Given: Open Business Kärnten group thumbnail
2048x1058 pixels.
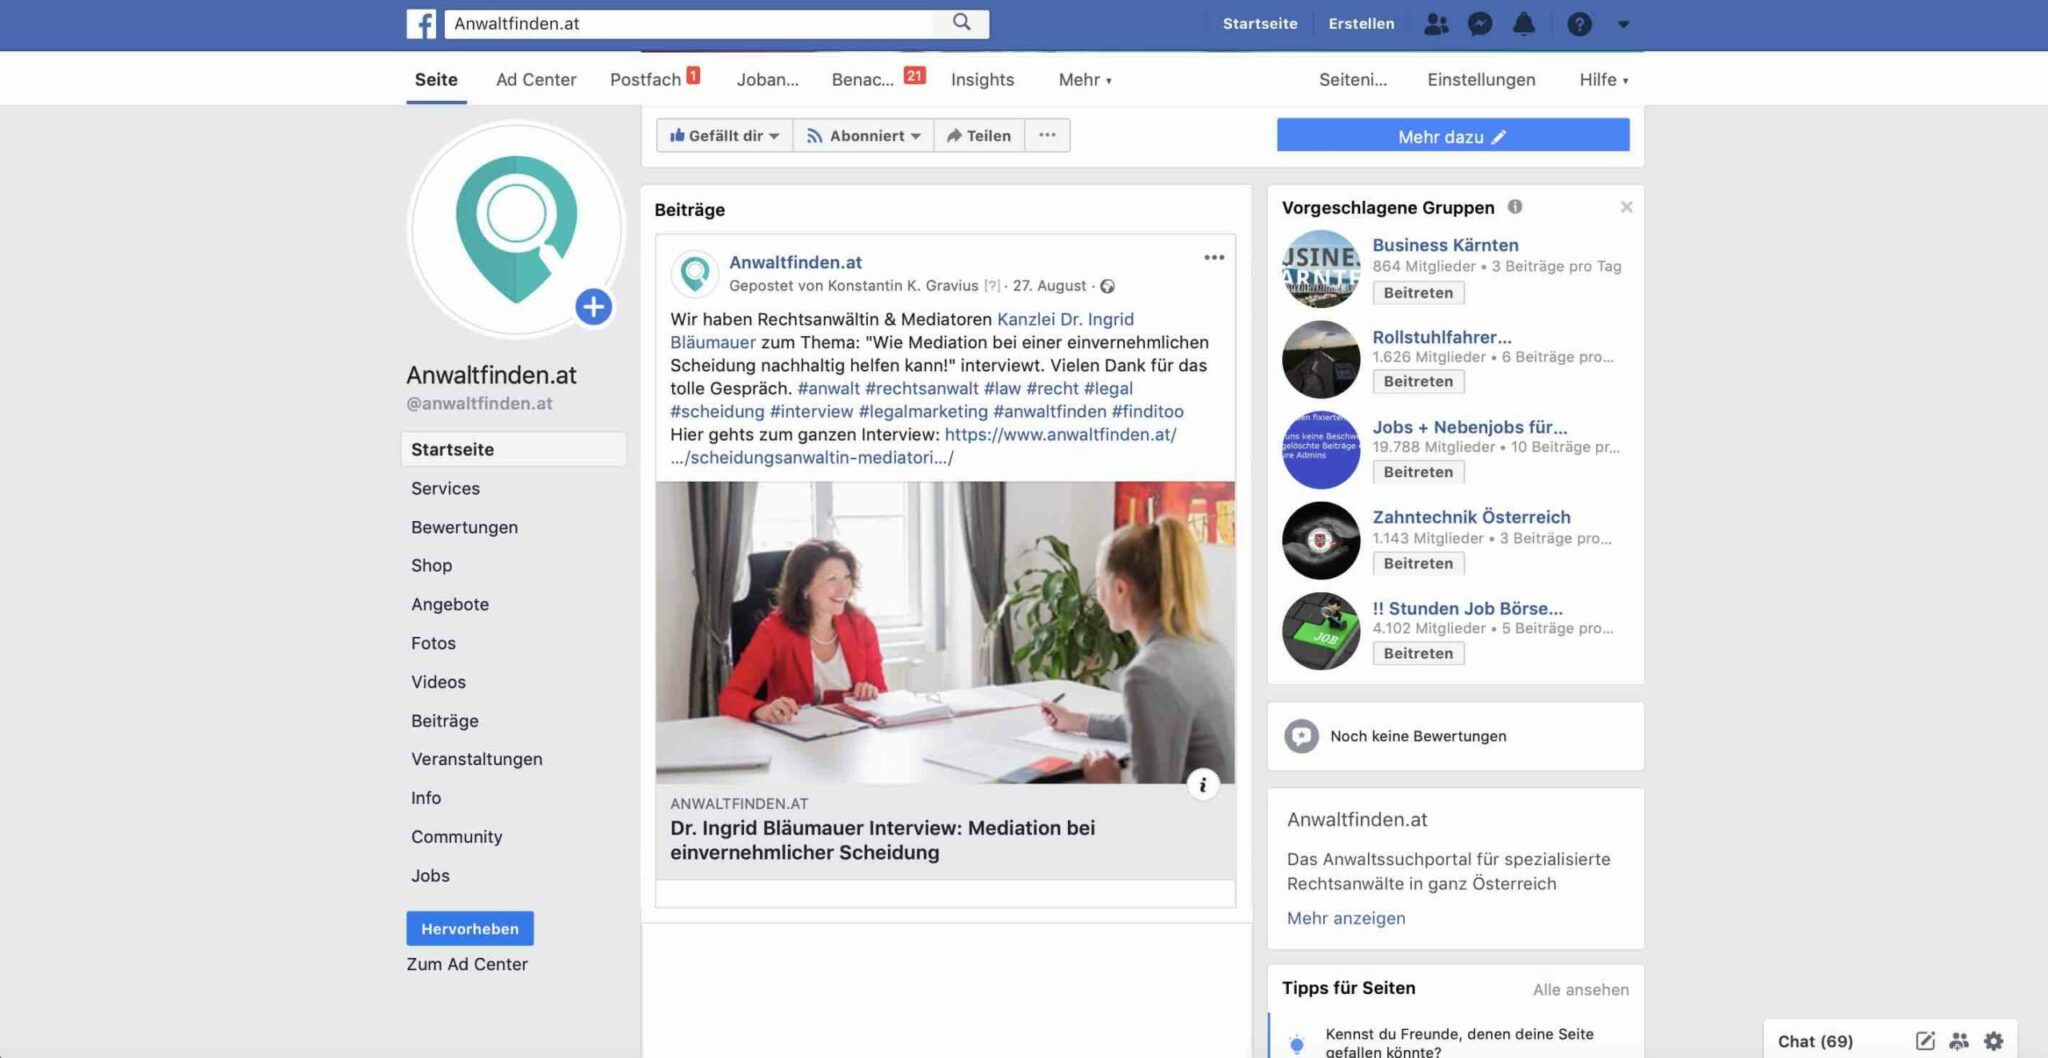Looking at the screenshot, I should click(1321, 269).
